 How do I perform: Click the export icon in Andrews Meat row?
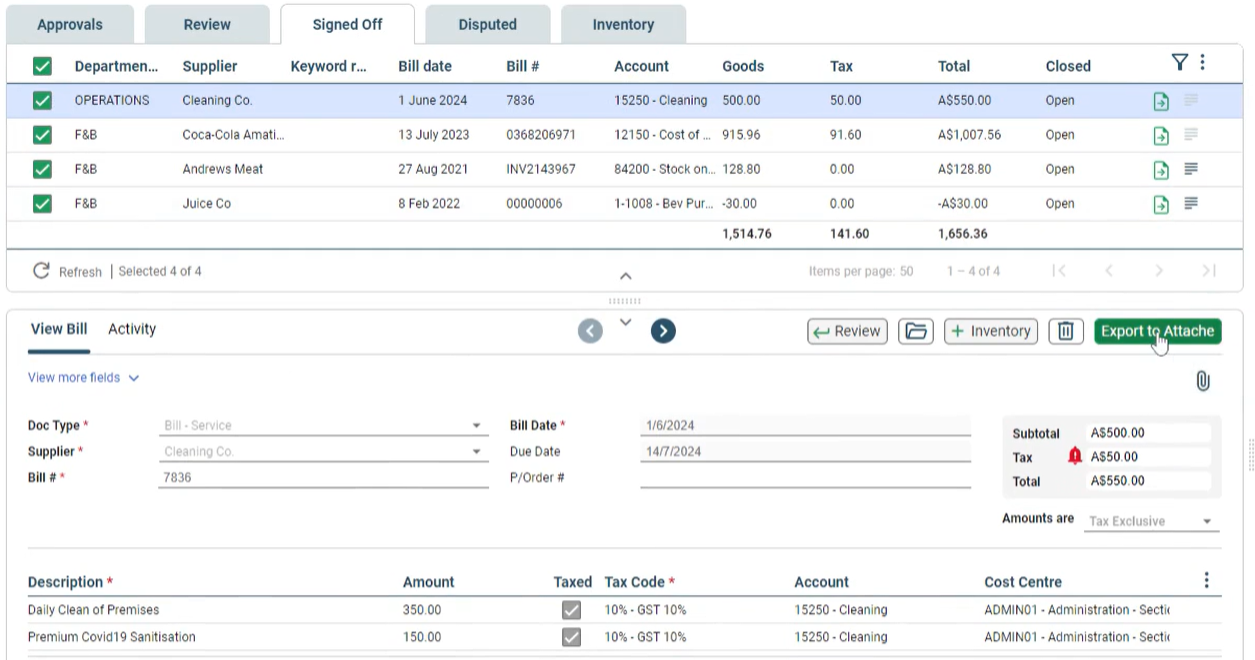[x=1161, y=169]
